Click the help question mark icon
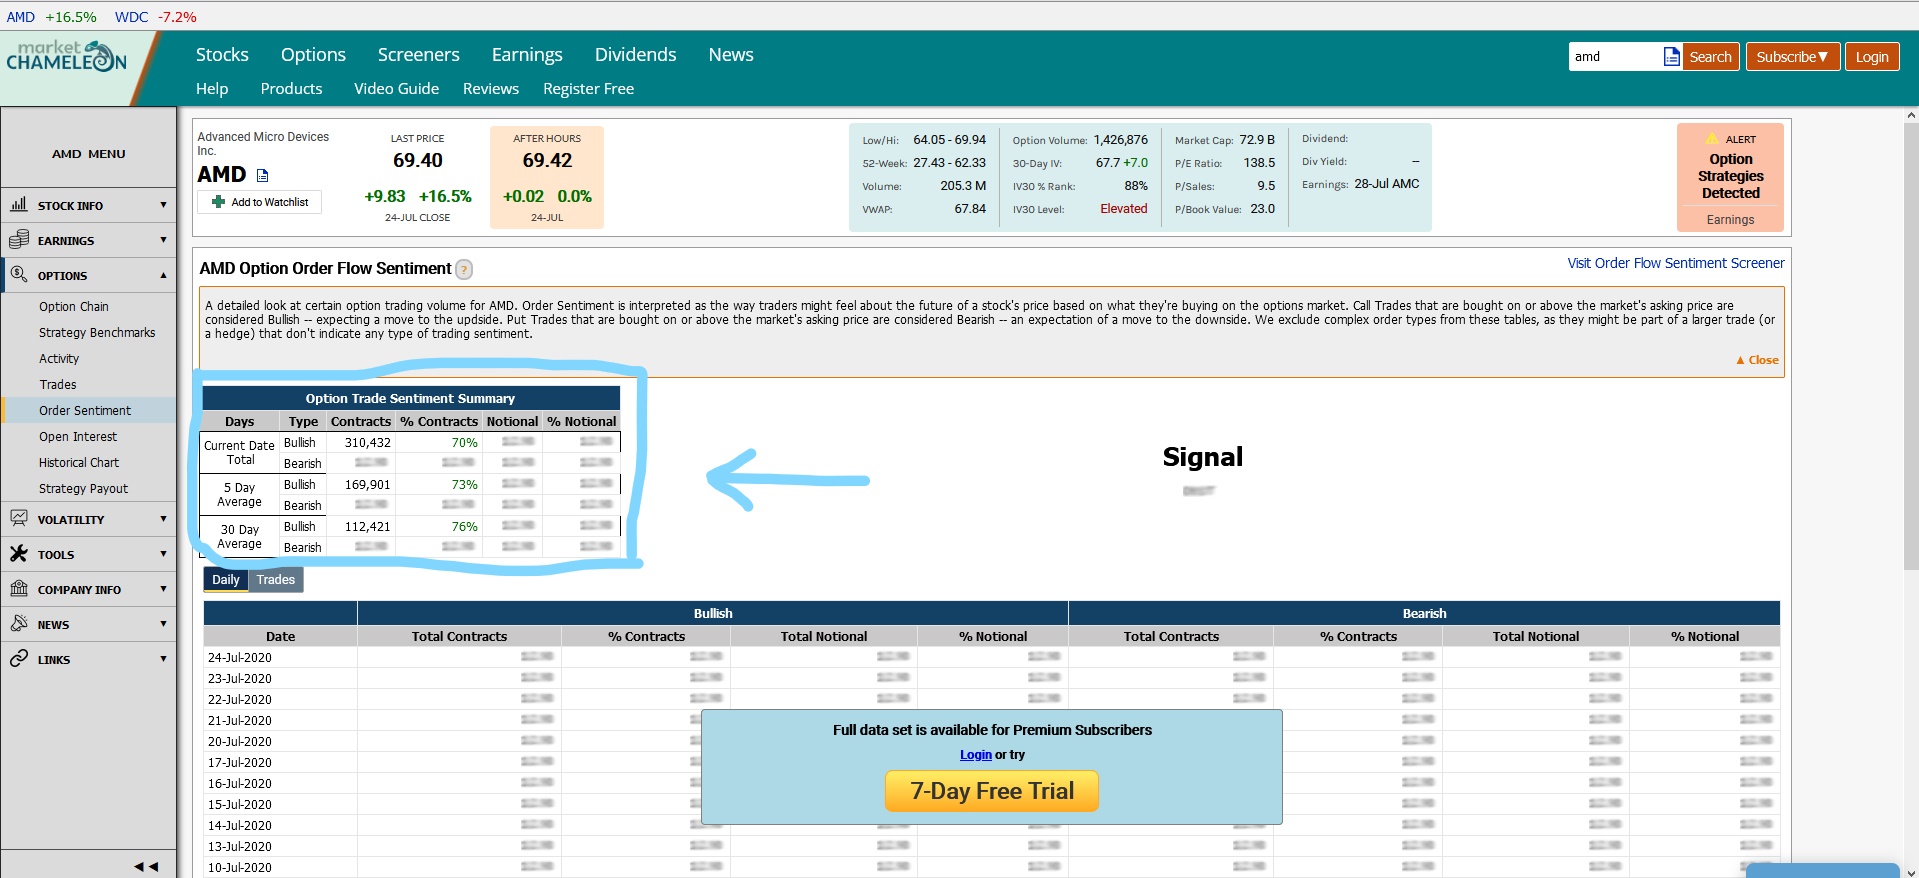The width and height of the screenshot is (1919, 878). click(x=464, y=269)
